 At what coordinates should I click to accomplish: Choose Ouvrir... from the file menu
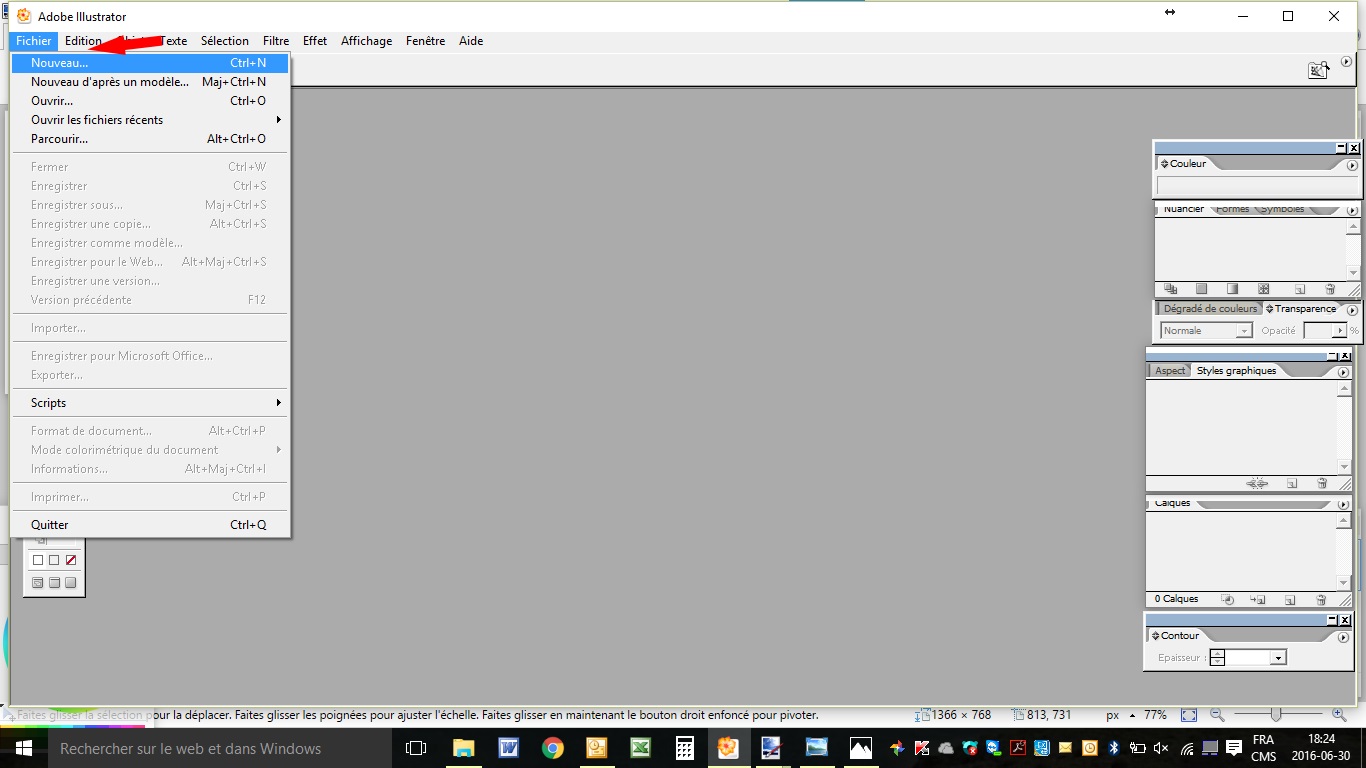point(150,101)
